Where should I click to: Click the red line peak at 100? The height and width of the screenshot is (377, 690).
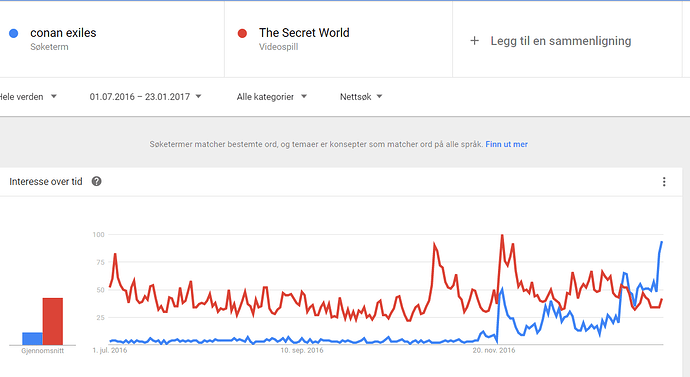[502, 236]
